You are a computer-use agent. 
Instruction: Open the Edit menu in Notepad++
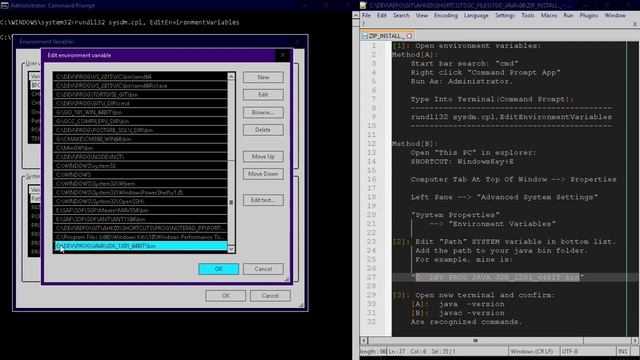tap(382, 16)
